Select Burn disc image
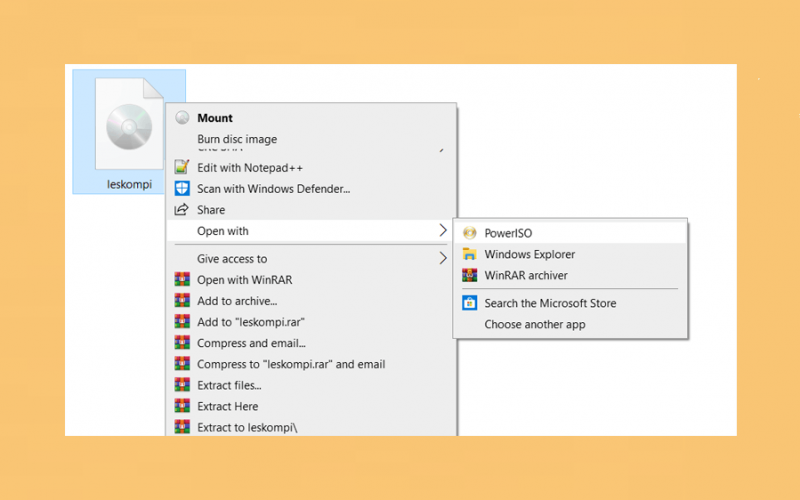This screenshot has height=500, width=800. (x=237, y=139)
